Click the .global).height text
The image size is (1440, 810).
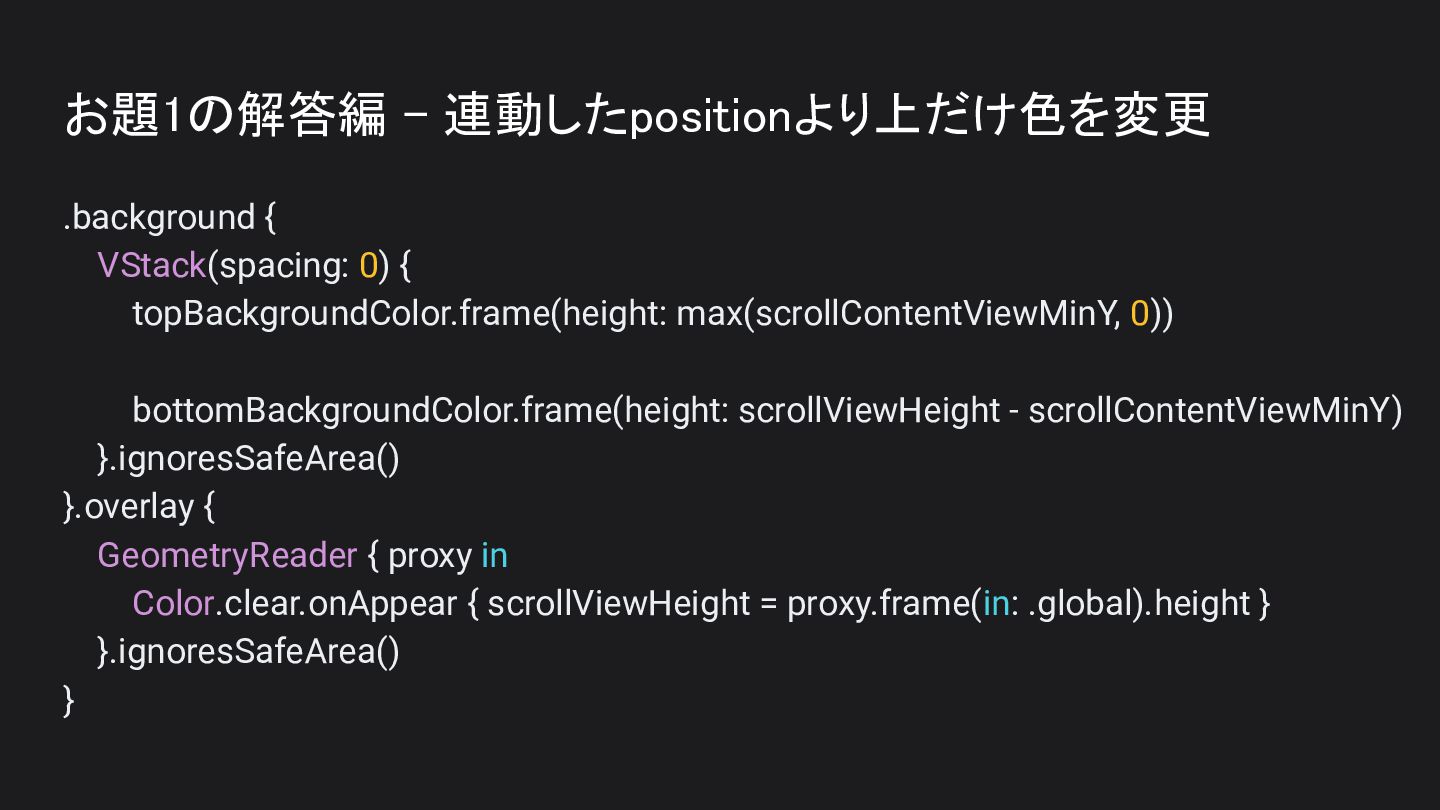point(1139,603)
